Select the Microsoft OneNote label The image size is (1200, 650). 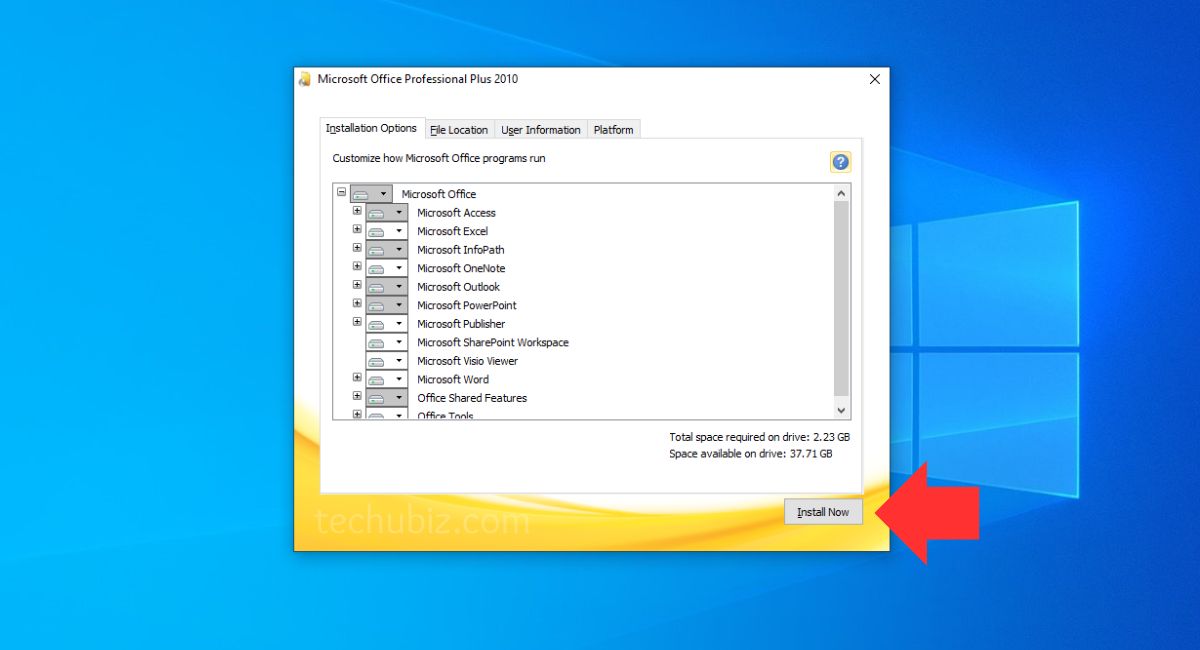click(x=461, y=268)
